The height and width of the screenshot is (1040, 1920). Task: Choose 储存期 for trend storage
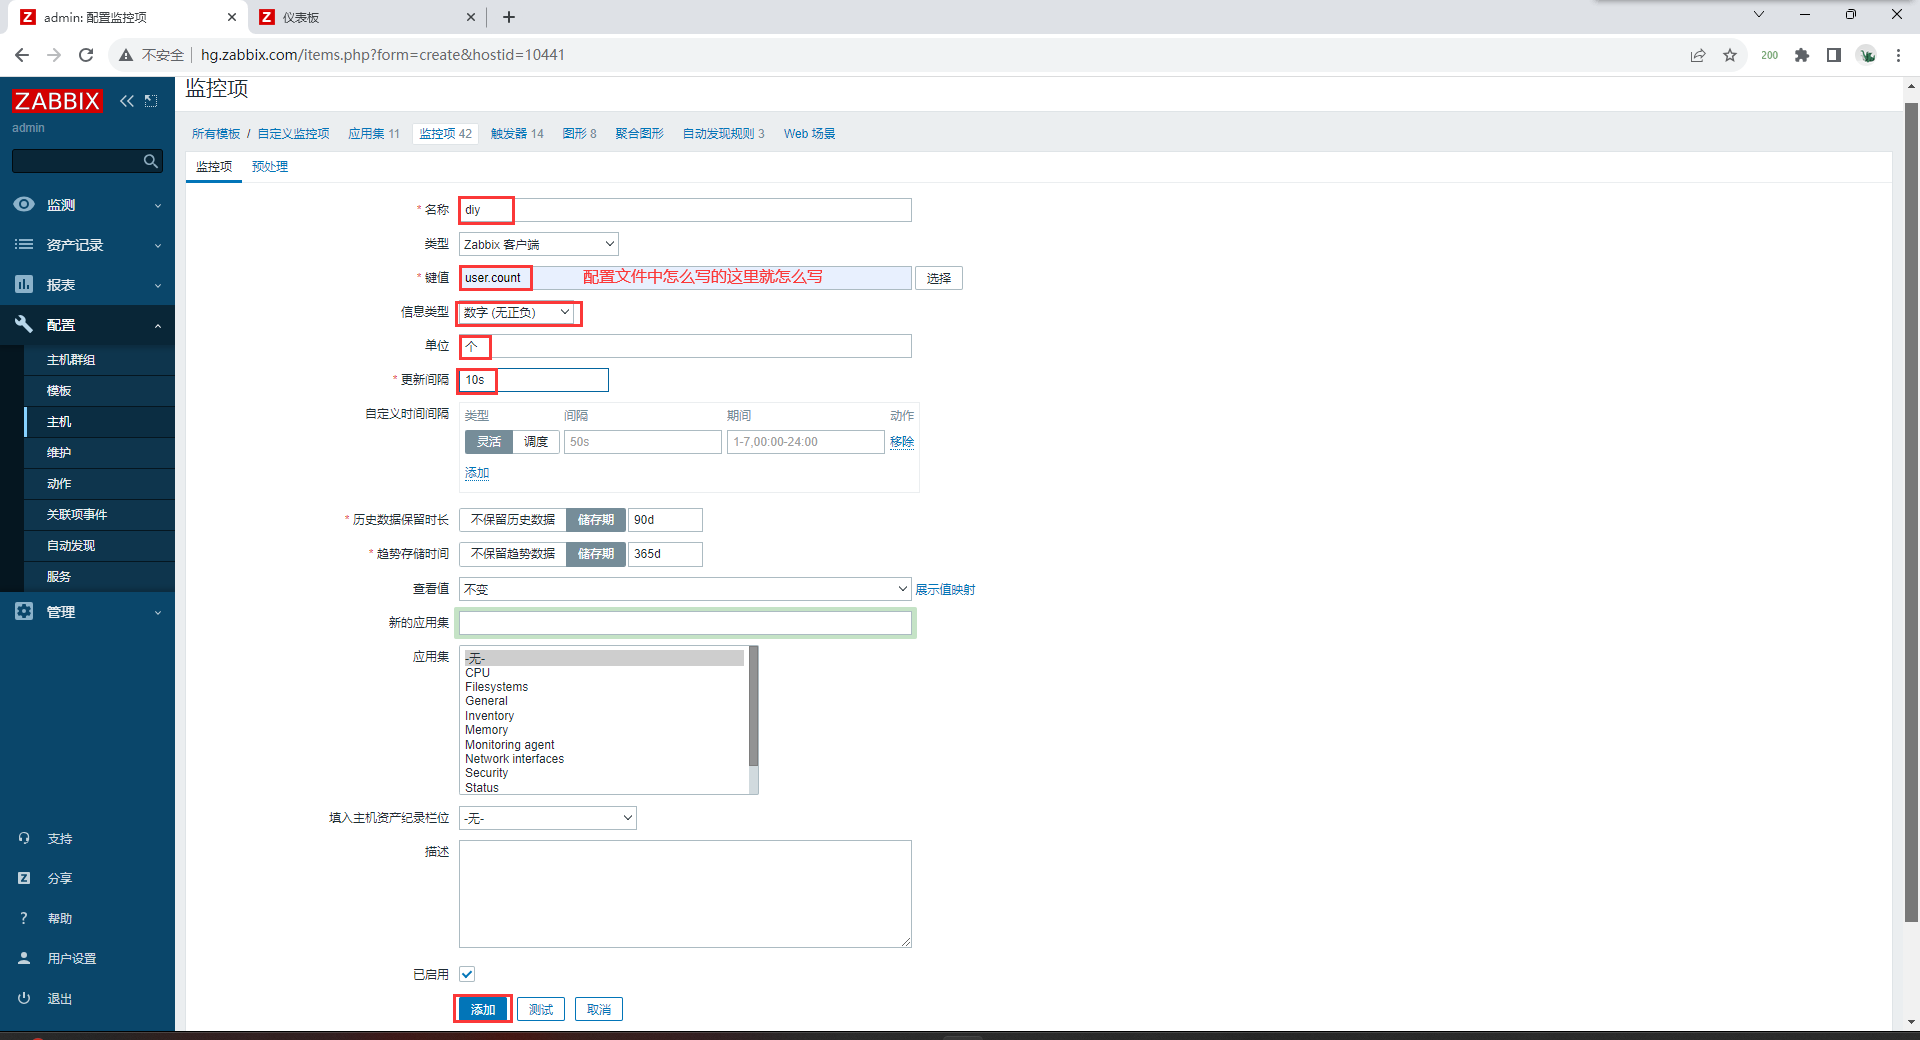pyautogui.click(x=596, y=554)
